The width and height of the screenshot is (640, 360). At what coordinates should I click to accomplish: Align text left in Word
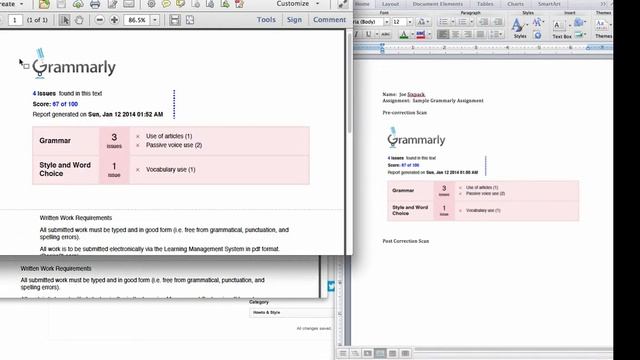[443, 35]
